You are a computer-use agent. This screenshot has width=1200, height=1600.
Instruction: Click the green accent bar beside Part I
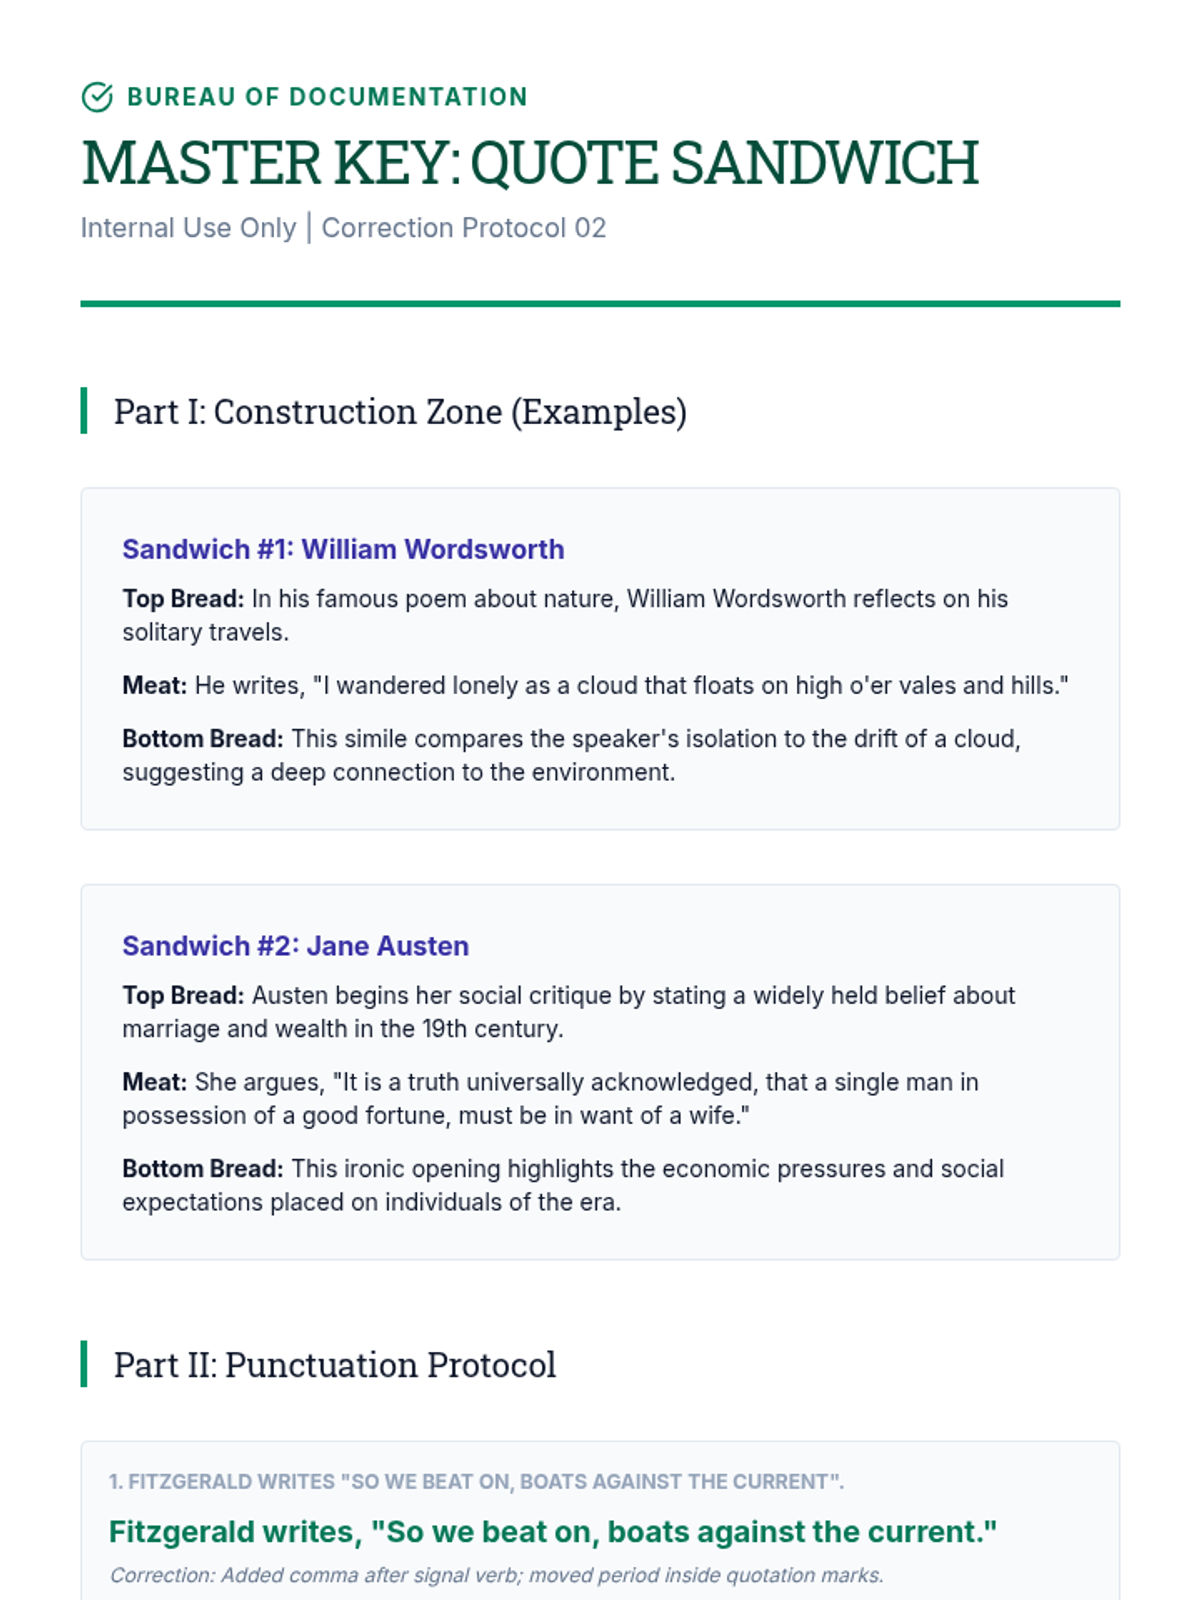84,411
